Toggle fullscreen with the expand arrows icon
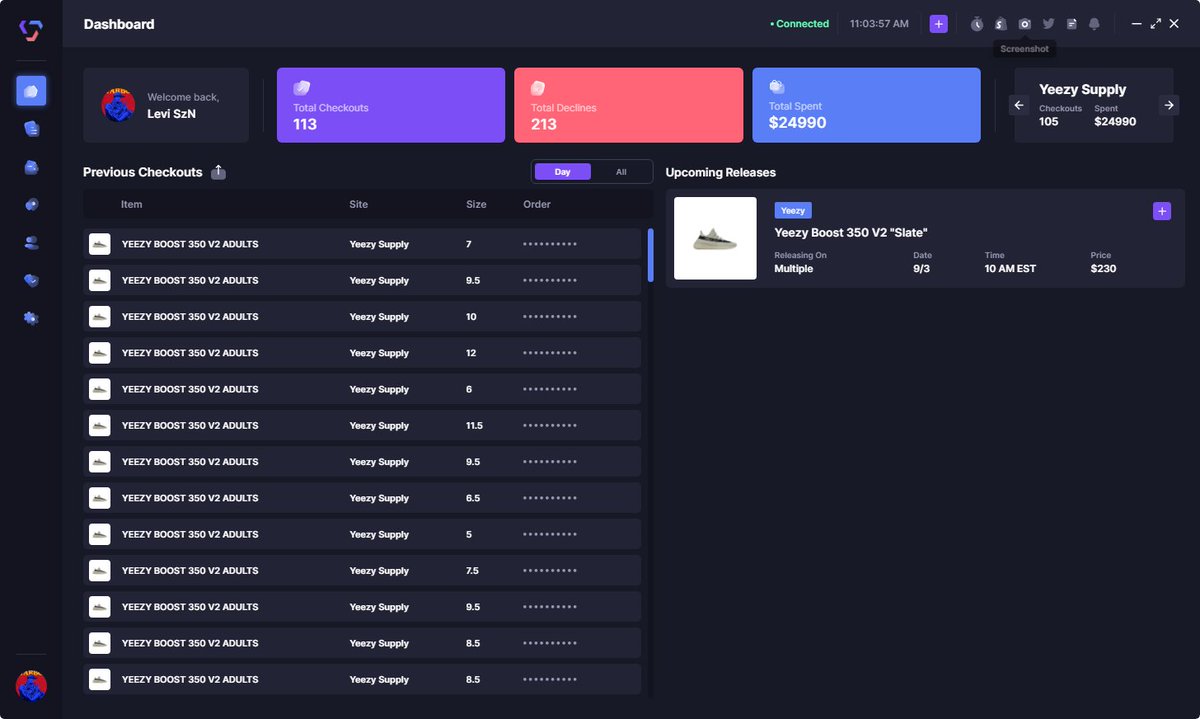The width and height of the screenshot is (1200, 719). [1155, 24]
